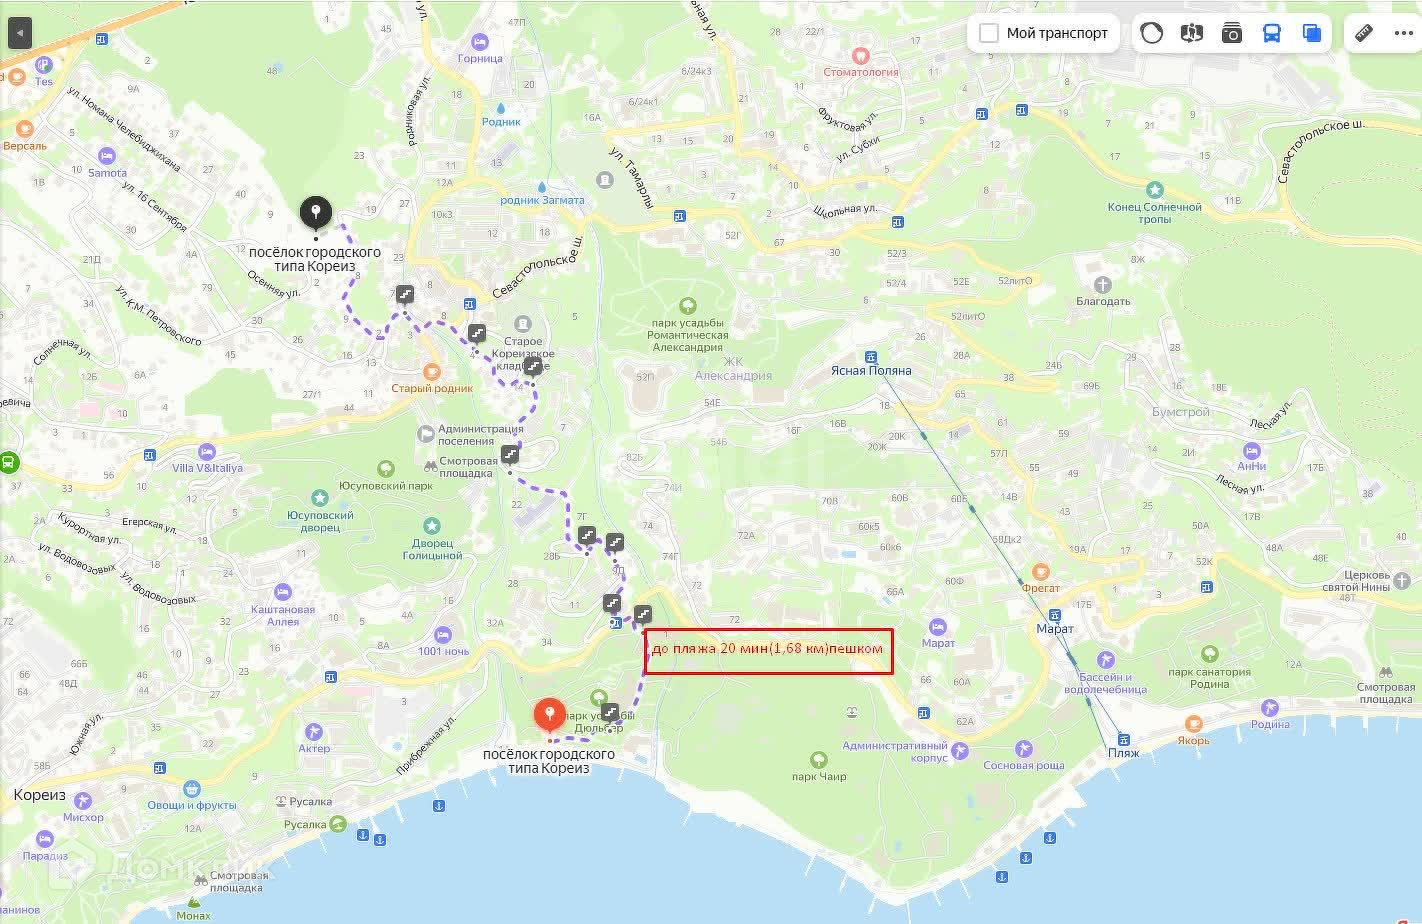Select the Пляж cable car station

[x=1123, y=746]
